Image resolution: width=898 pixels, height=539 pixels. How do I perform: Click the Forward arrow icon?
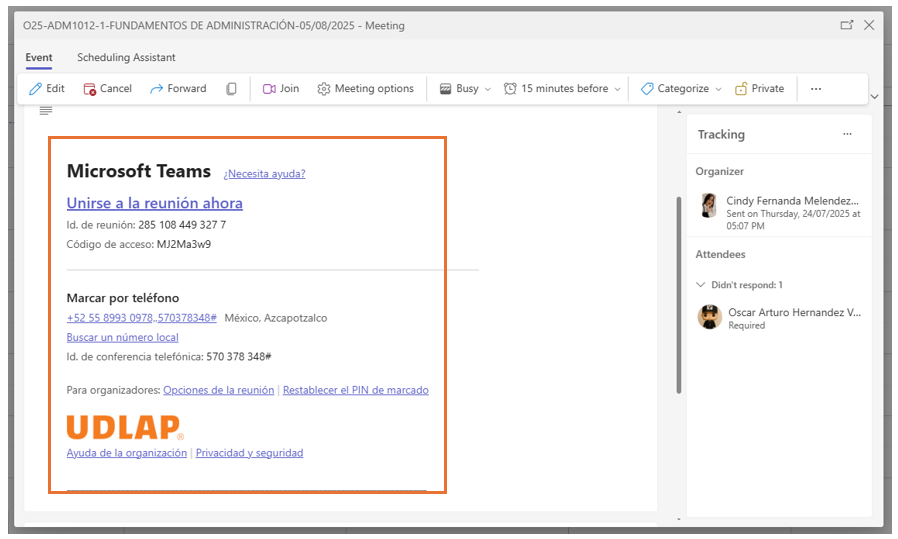point(156,89)
